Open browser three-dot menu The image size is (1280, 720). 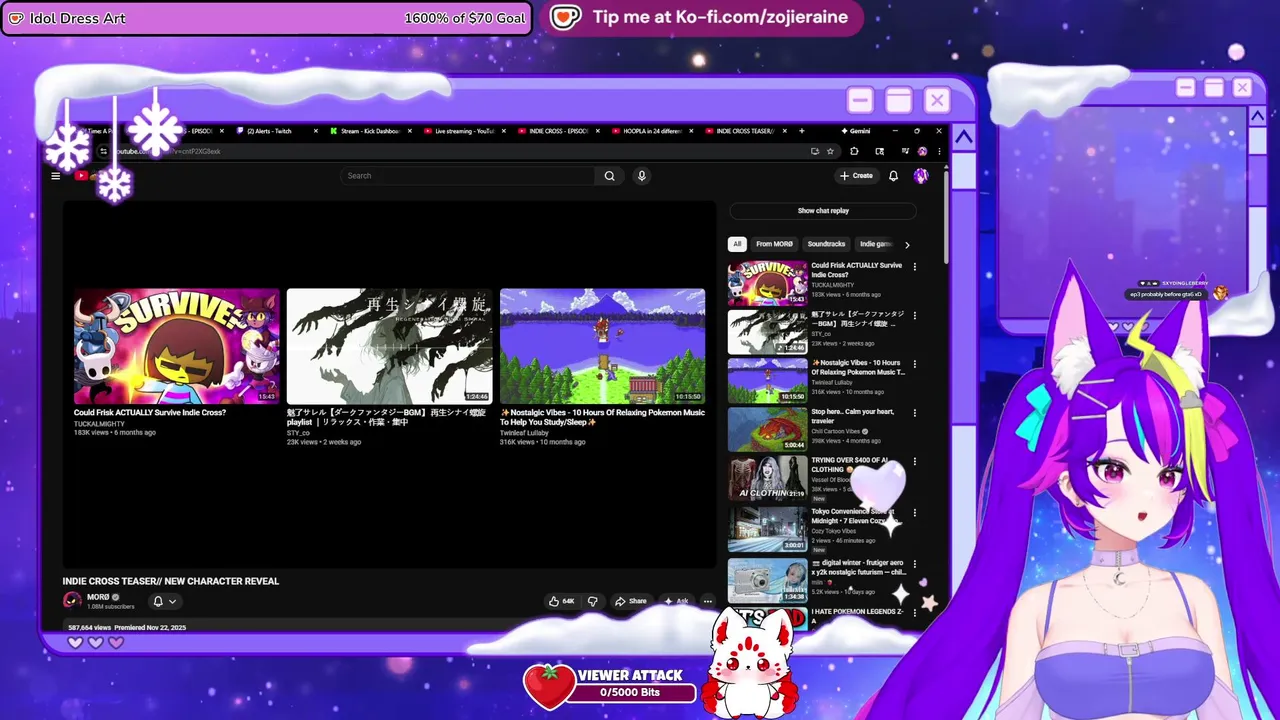point(939,151)
